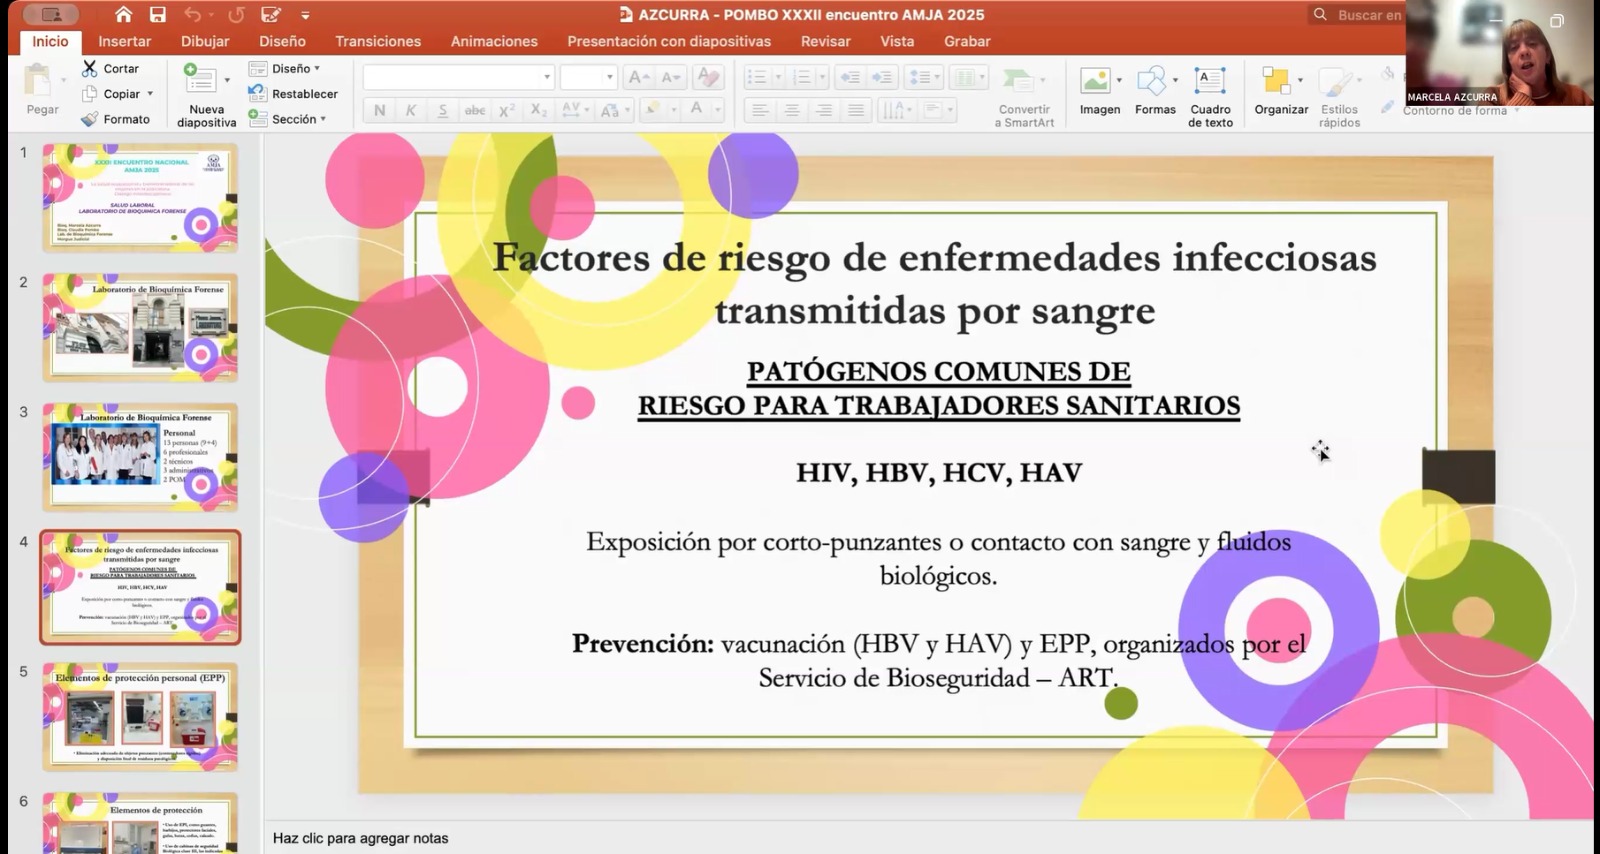Expand the Sección dropdown
The width and height of the screenshot is (1600, 854).
(x=323, y=119)
